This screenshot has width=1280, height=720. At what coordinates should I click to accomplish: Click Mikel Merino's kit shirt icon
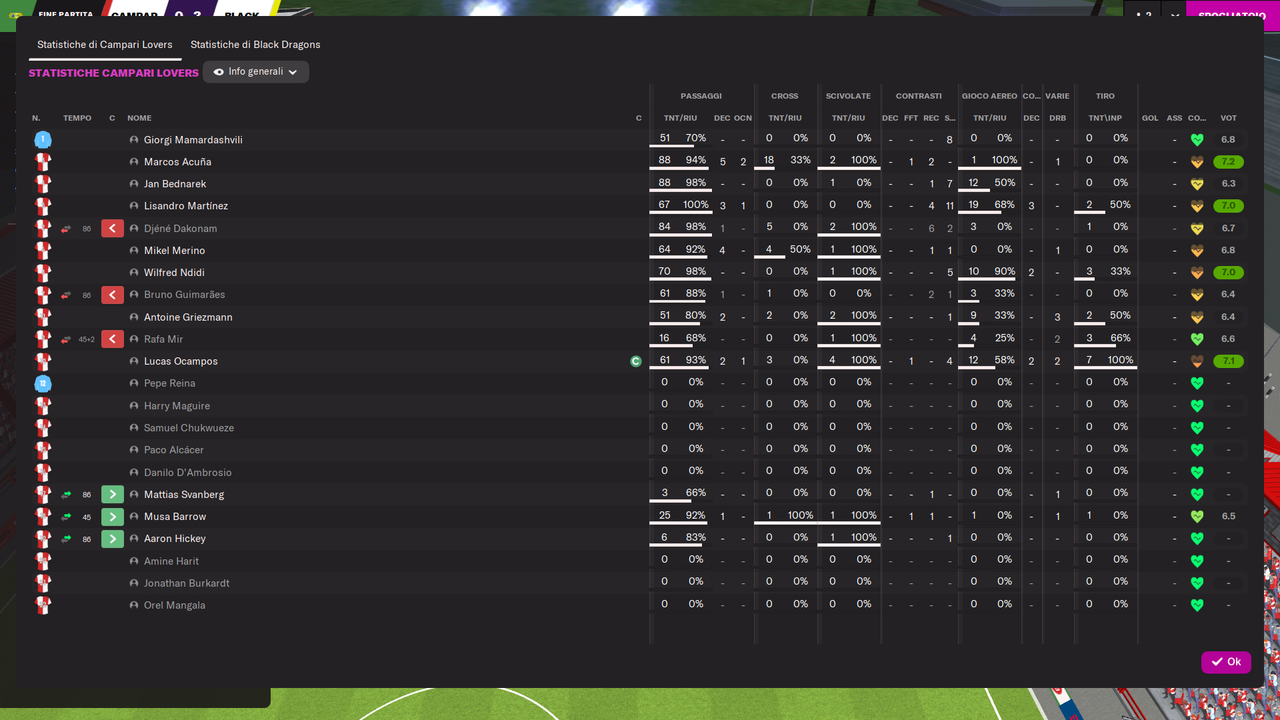coord(43,251)
